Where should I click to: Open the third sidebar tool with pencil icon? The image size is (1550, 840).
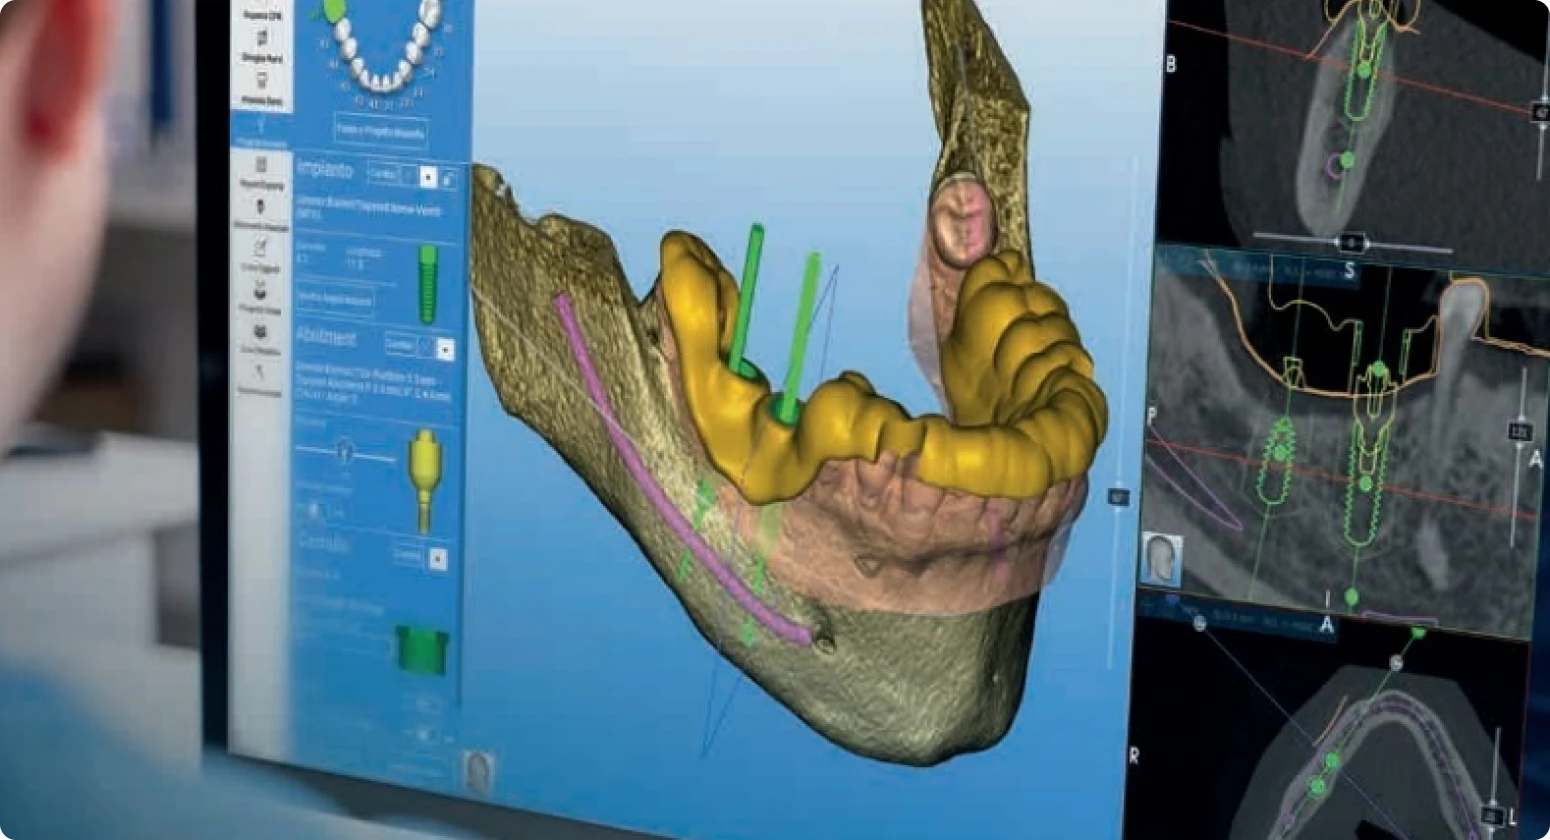261,252
